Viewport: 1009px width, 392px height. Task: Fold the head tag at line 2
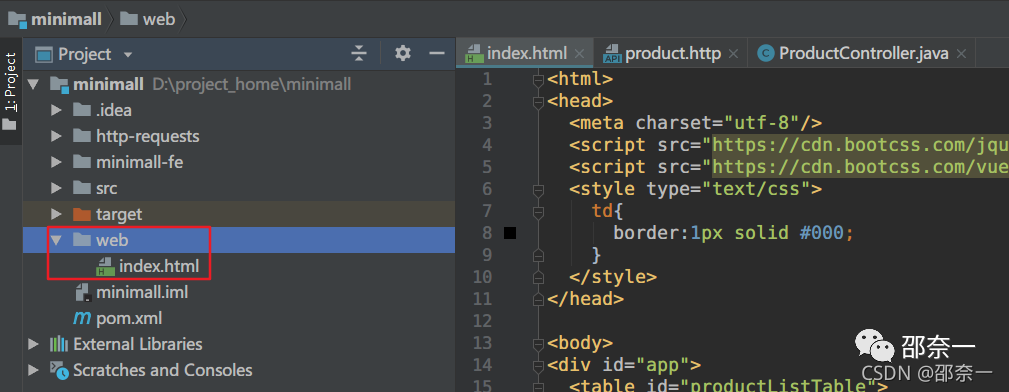click(x=538, y=101)
